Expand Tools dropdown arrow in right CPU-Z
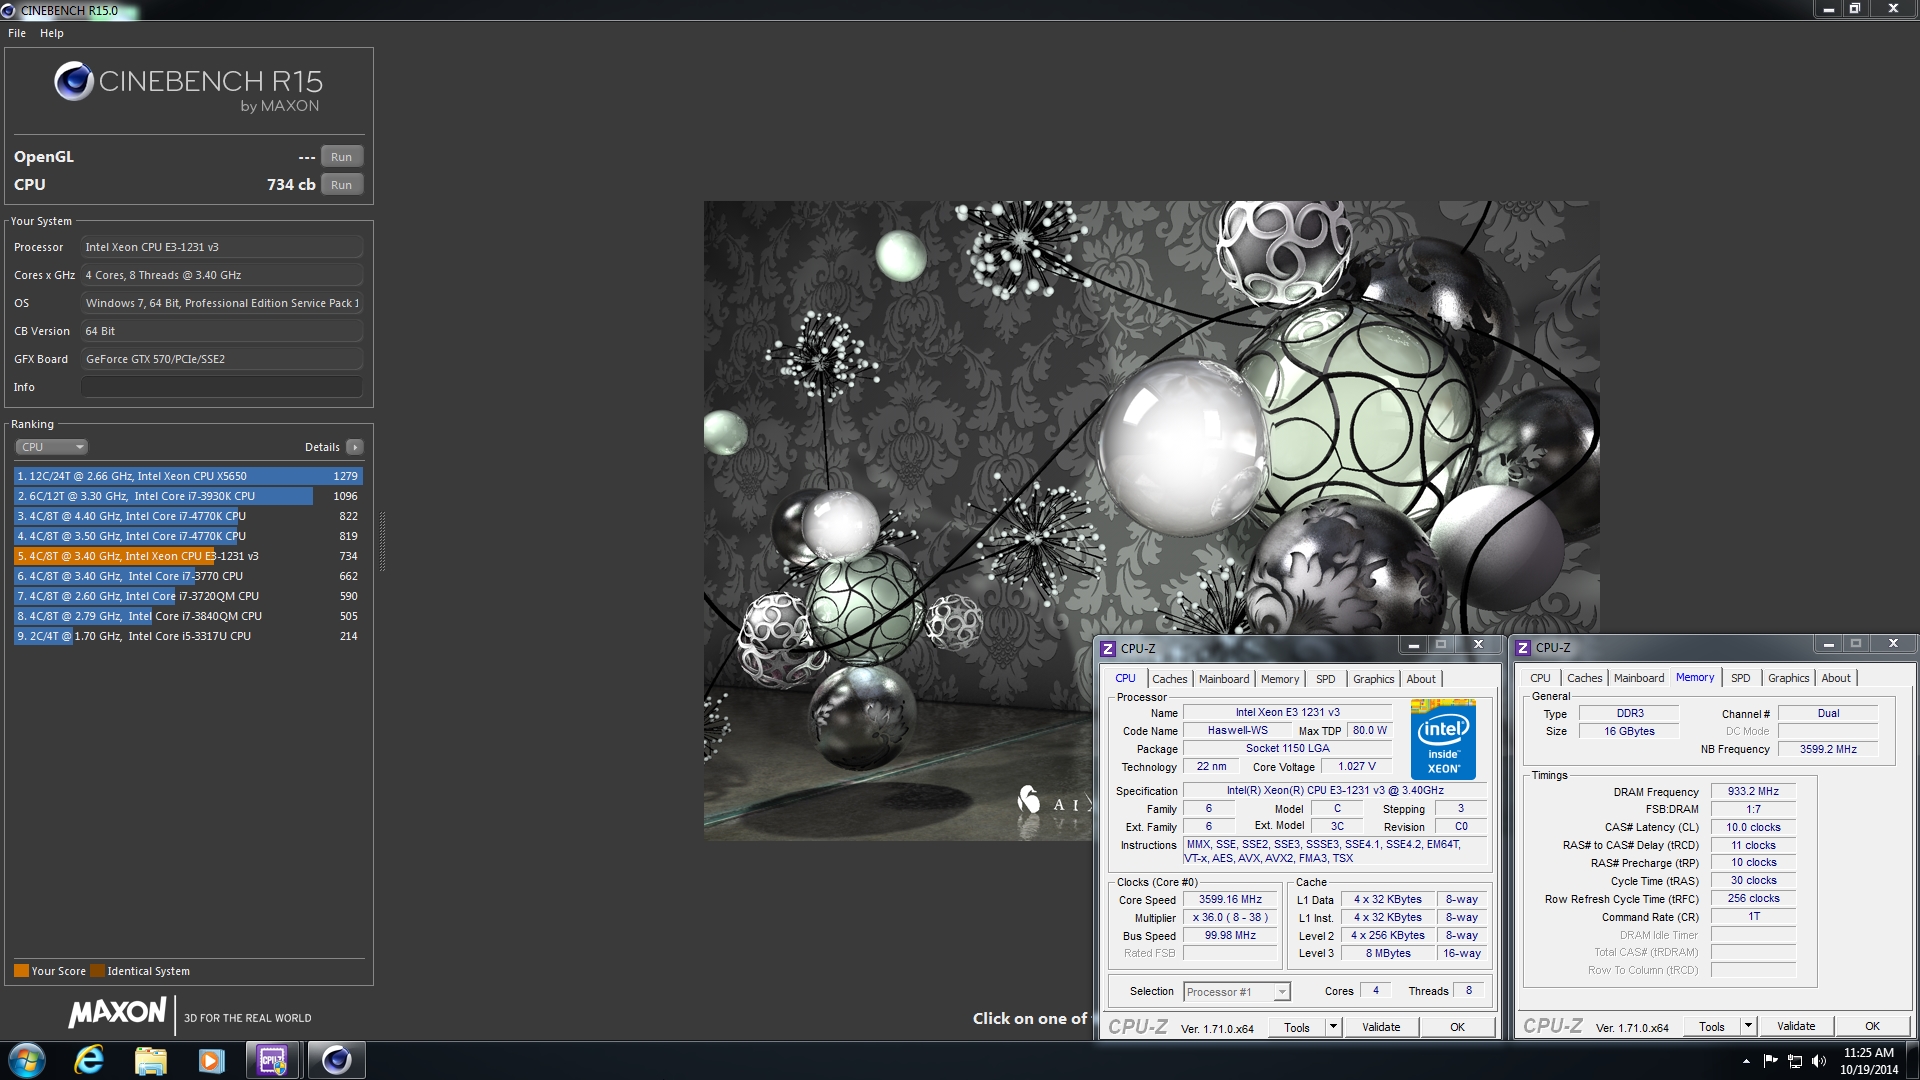 tap(1748, 1026)
